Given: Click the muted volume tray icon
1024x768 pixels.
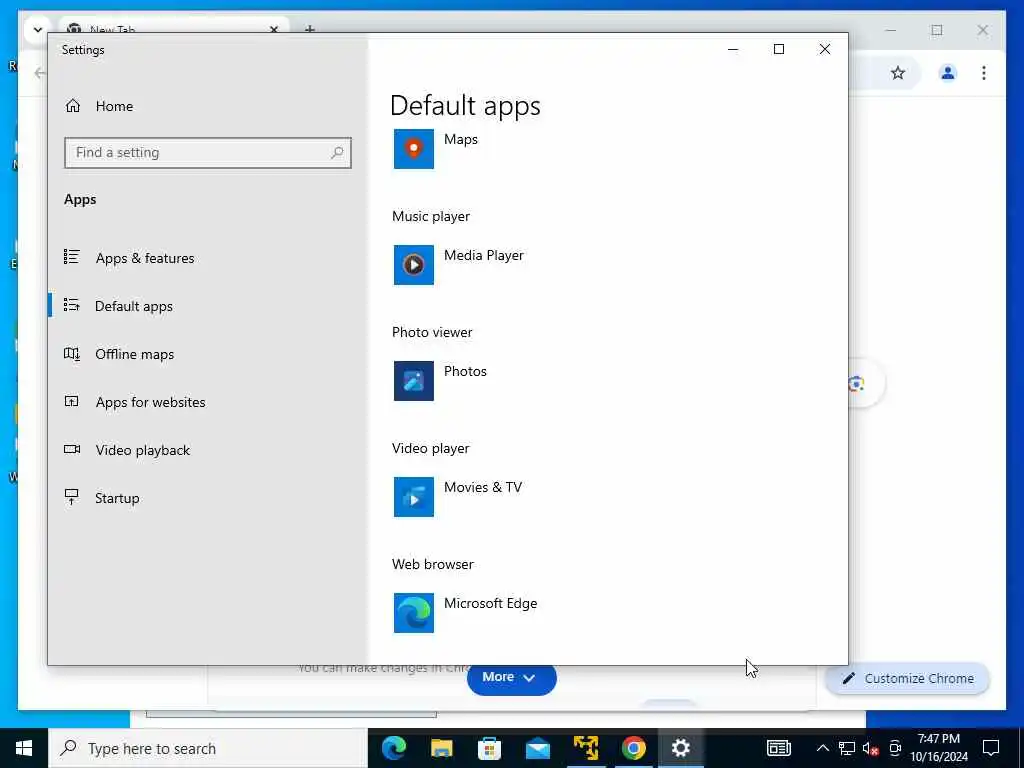Looking at the screenshot, I should pyautogui.click(x=871, y=748).
